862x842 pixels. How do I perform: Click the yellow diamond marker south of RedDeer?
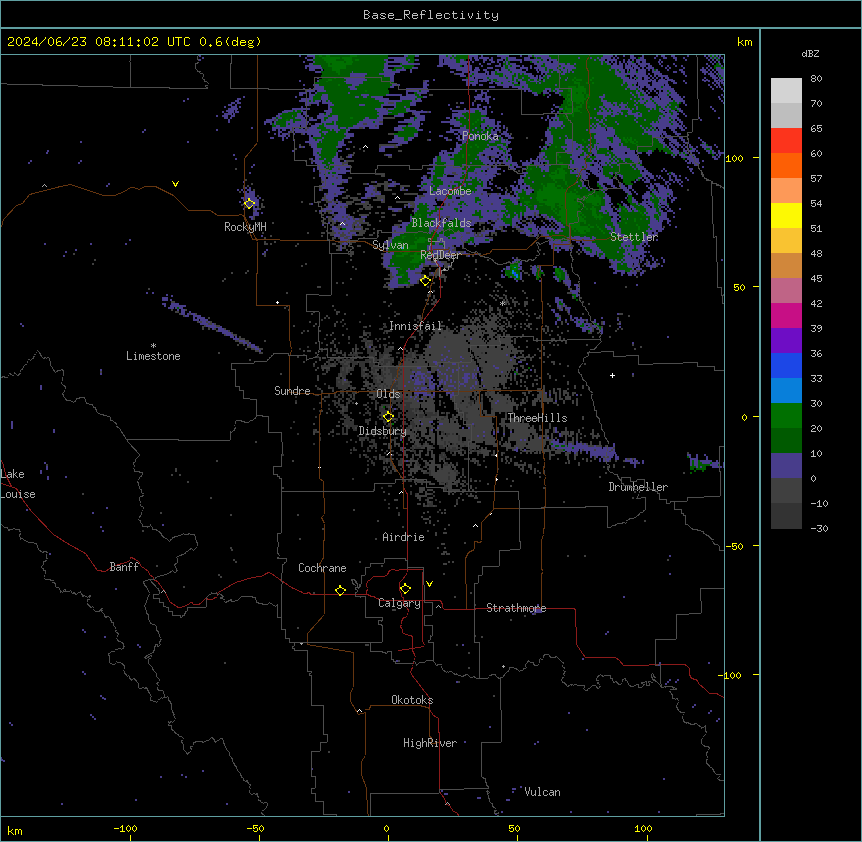click(x=425, y=281)
